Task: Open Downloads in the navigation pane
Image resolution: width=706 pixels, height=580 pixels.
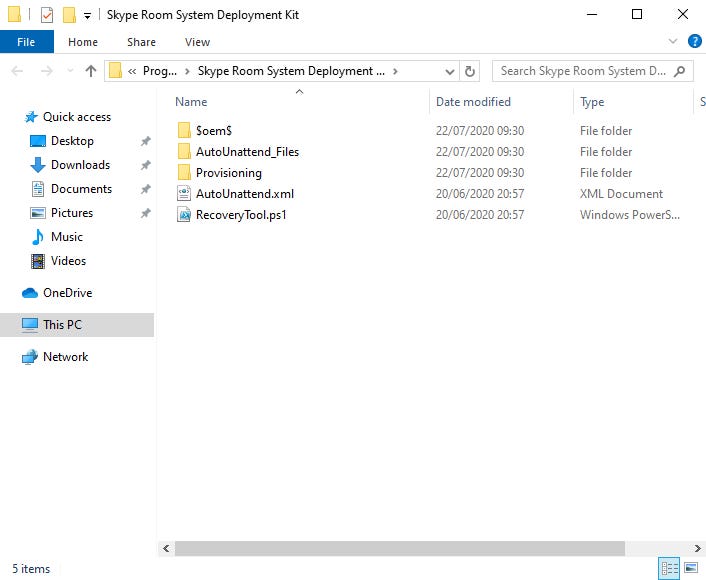Action: [x=80, y=165]
